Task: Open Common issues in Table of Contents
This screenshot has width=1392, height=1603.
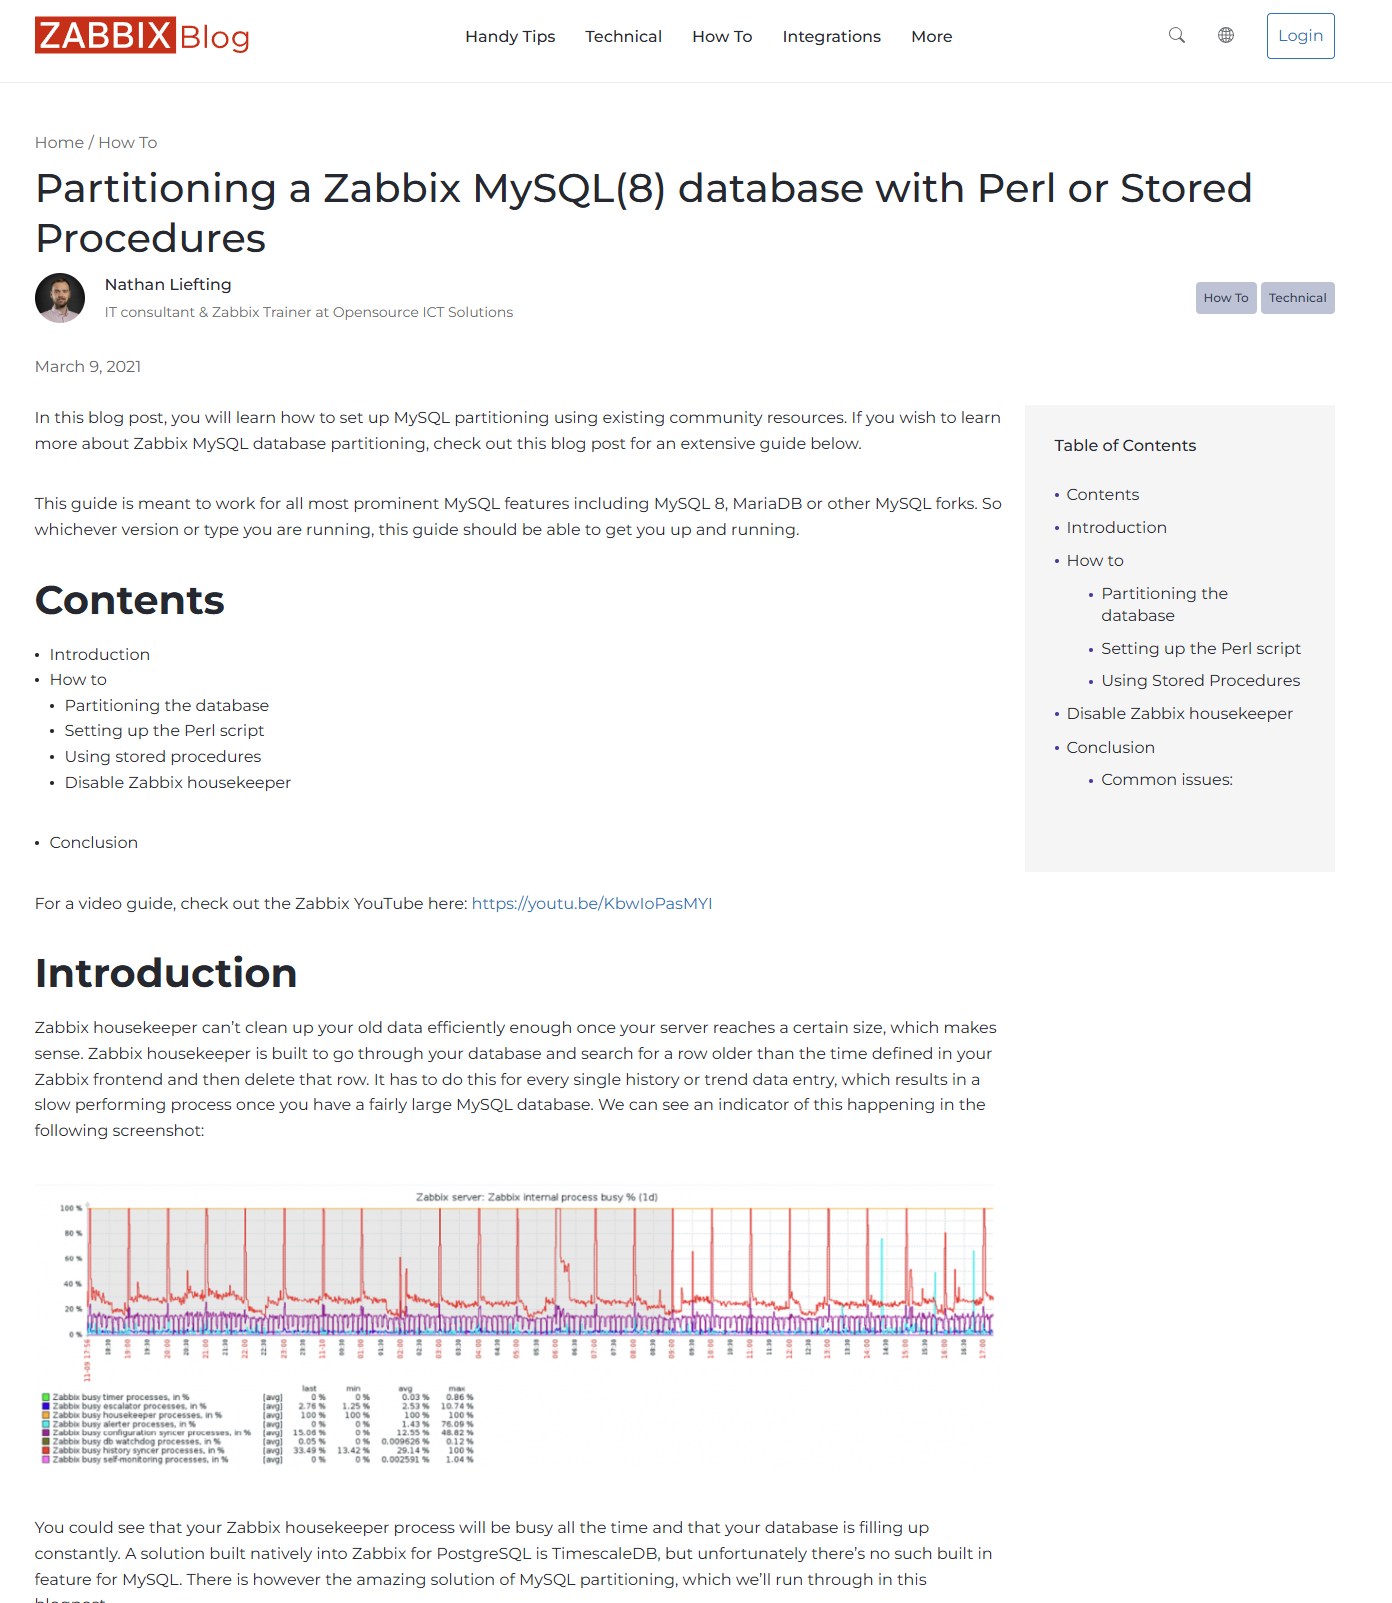Action: coord(1166,780)
